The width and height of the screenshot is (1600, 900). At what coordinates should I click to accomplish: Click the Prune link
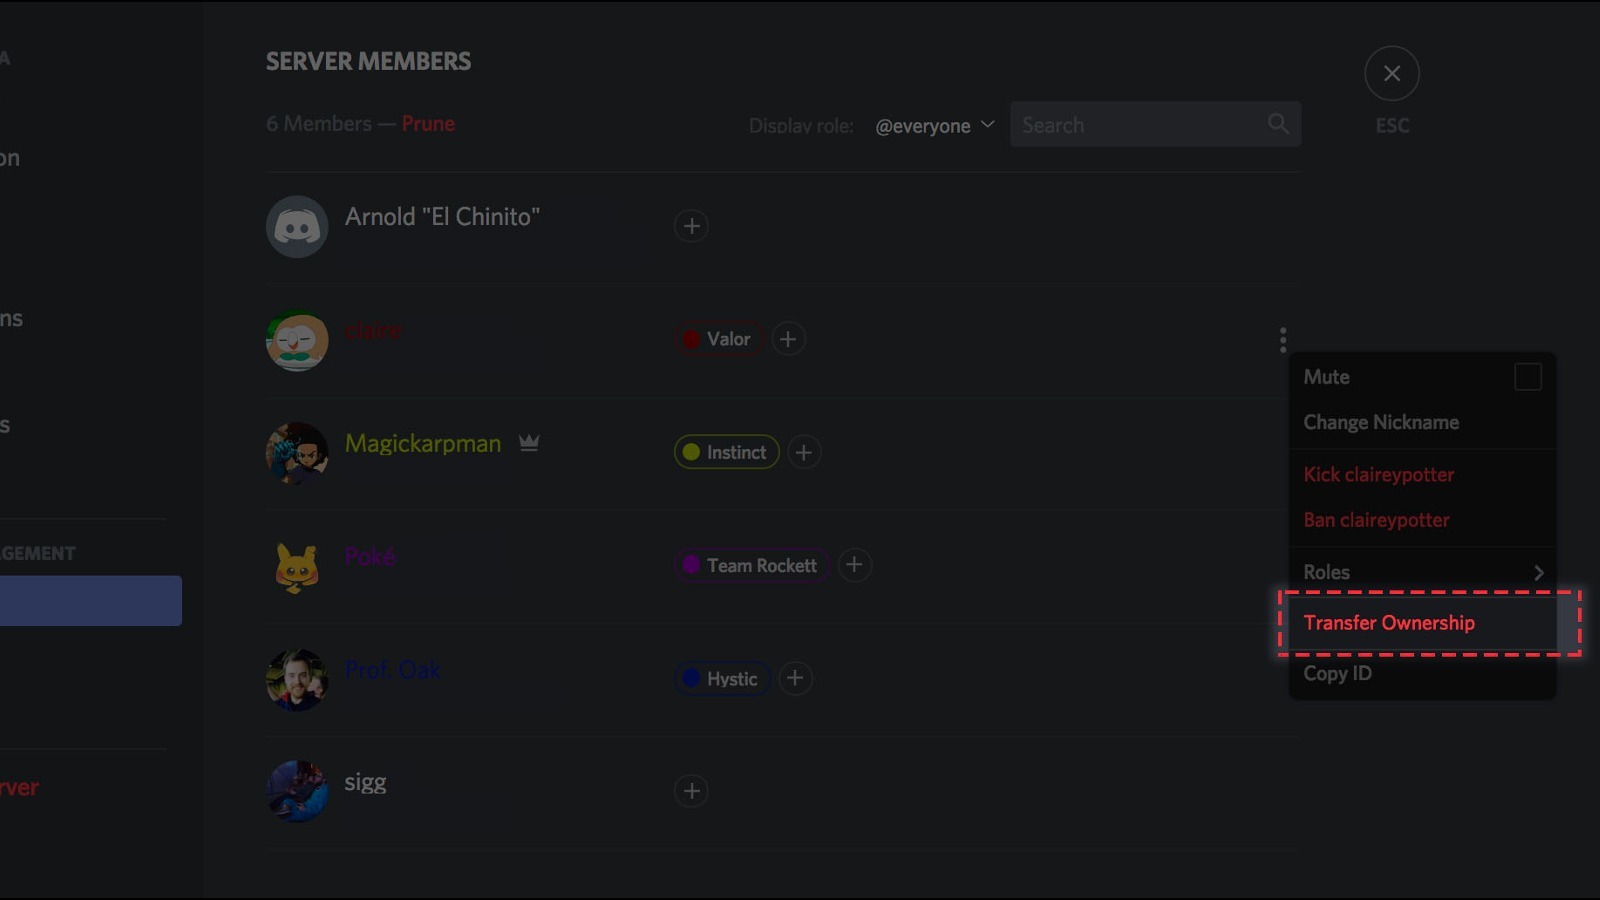[x=429, y=123]
